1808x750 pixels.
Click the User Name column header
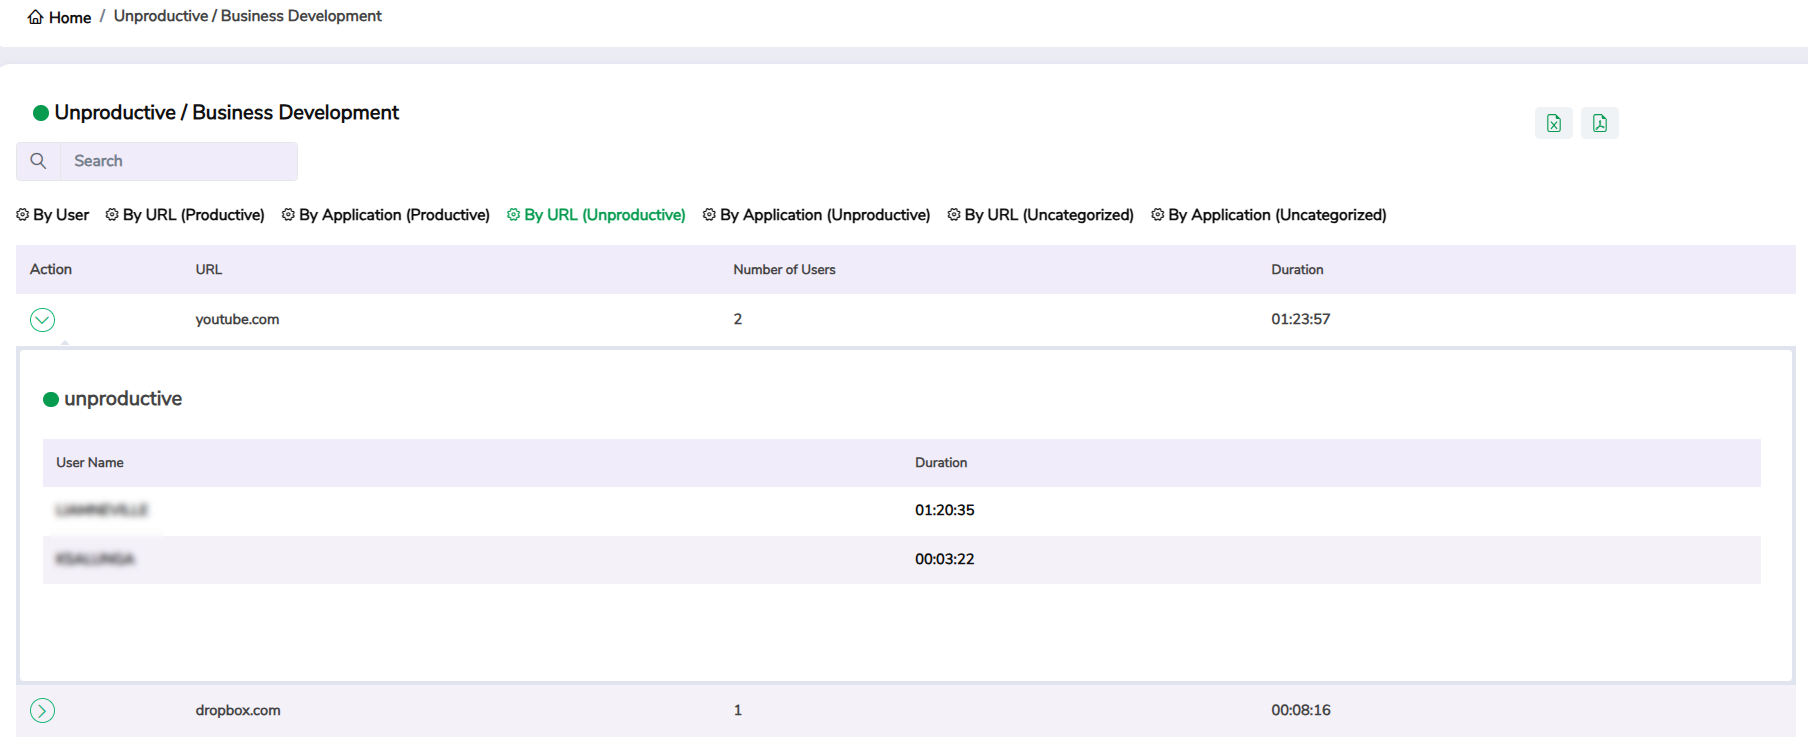coord(90,463)
